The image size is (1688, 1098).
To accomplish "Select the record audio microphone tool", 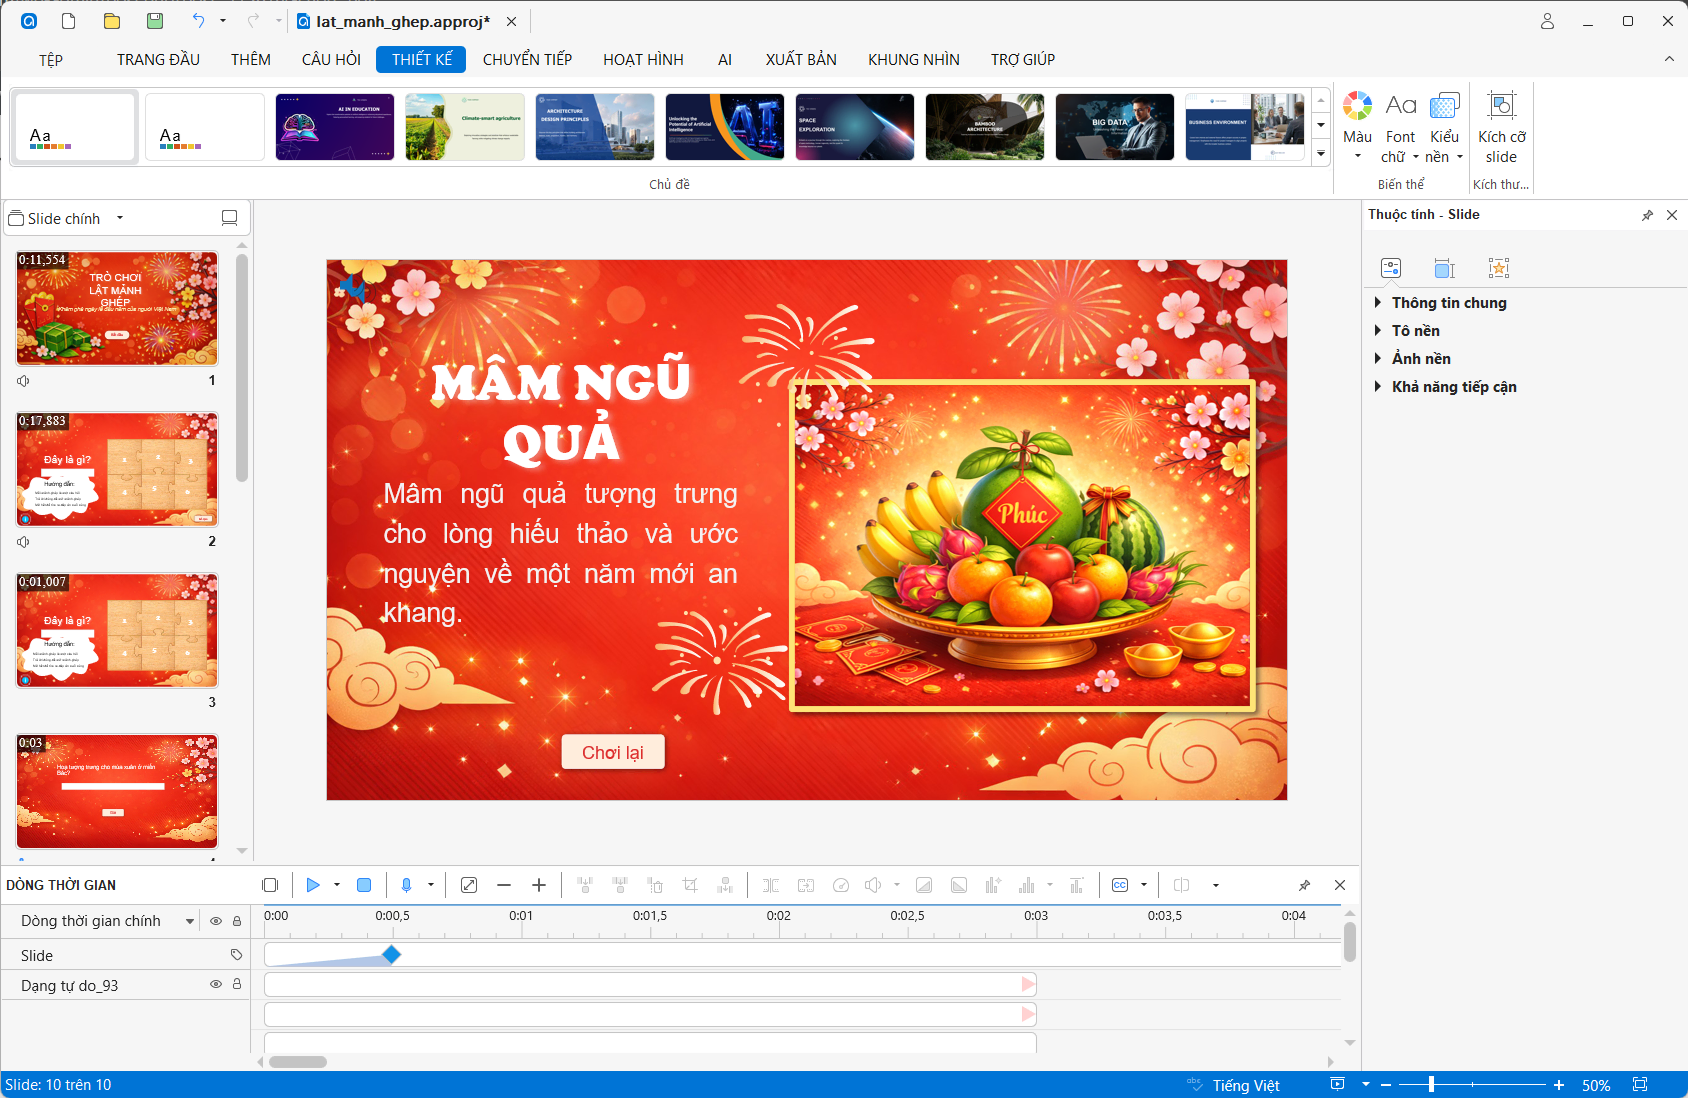I will tap(405, 885).
